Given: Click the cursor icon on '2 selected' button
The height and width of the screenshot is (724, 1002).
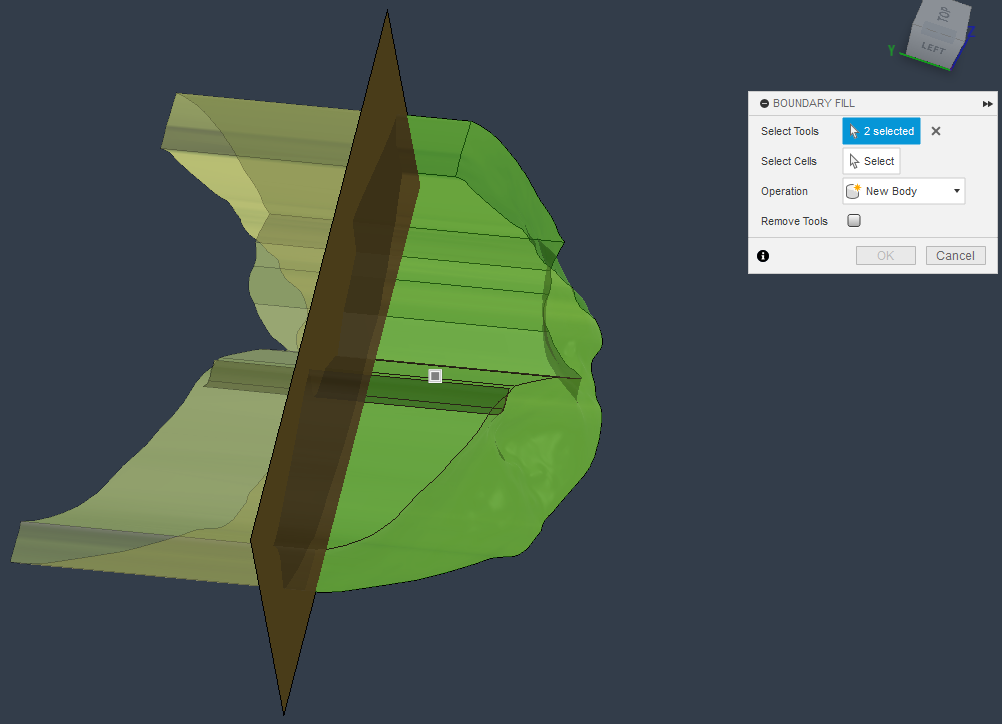Looking at the screenshot, I should point(855,131).
